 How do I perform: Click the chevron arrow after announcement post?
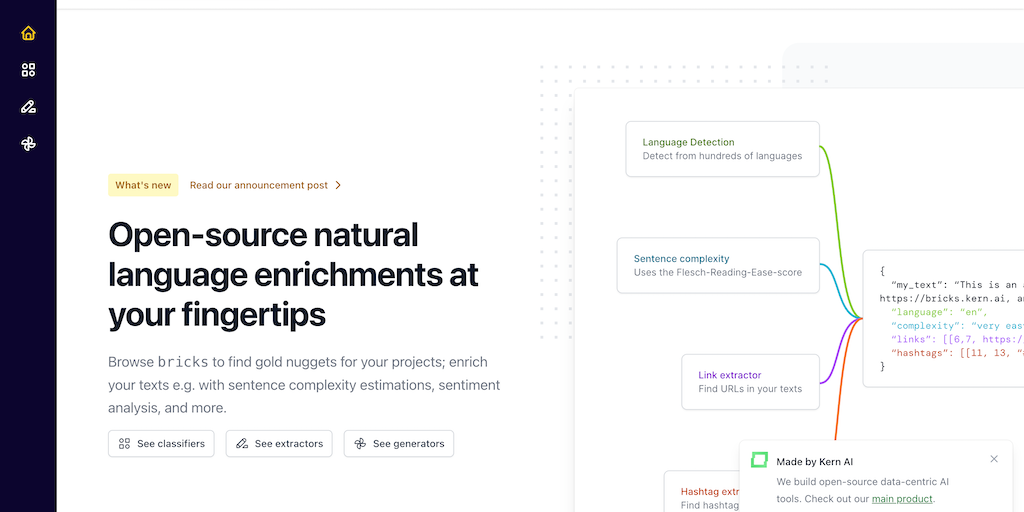pyautogui.click(x=338, y=185)
